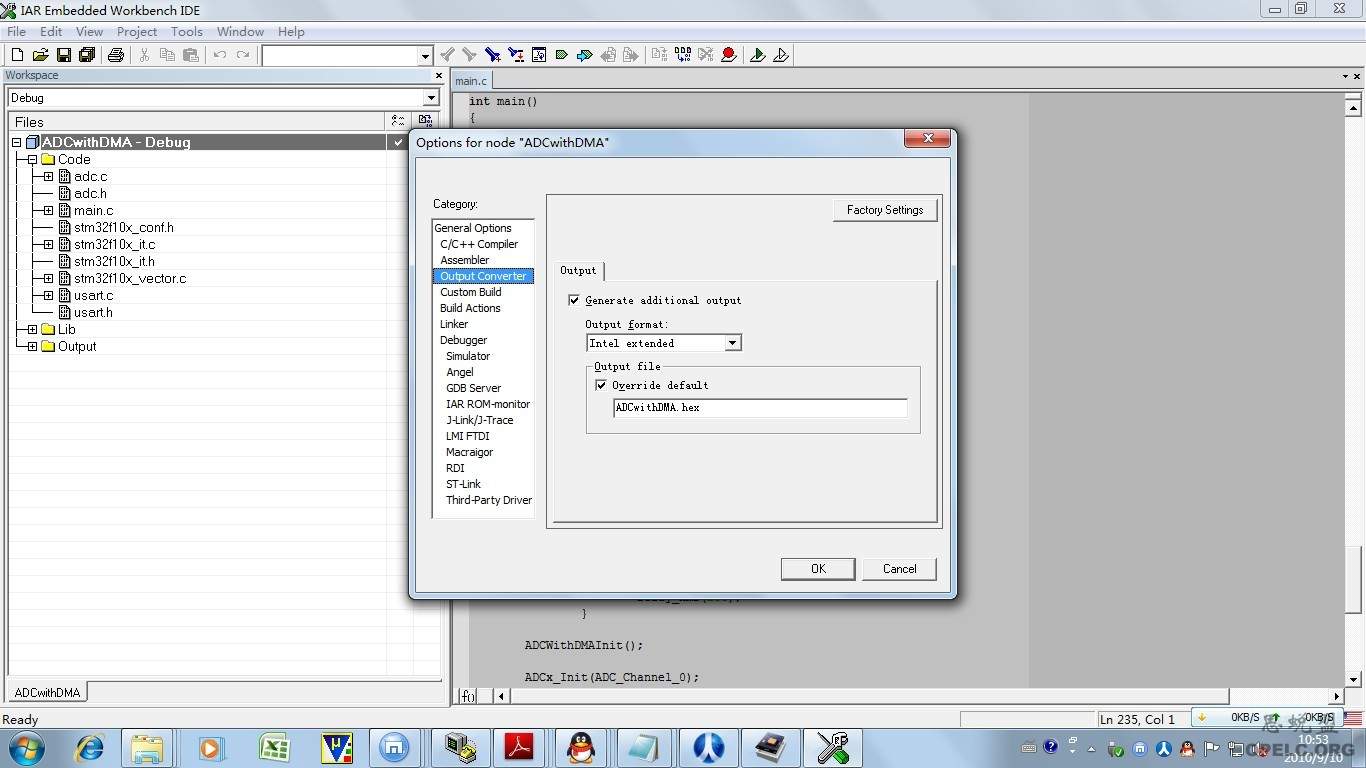The width and height of the screenshot is (1366, 768).
Task: Select usart.h in the file tree
Action: [93, 312]
